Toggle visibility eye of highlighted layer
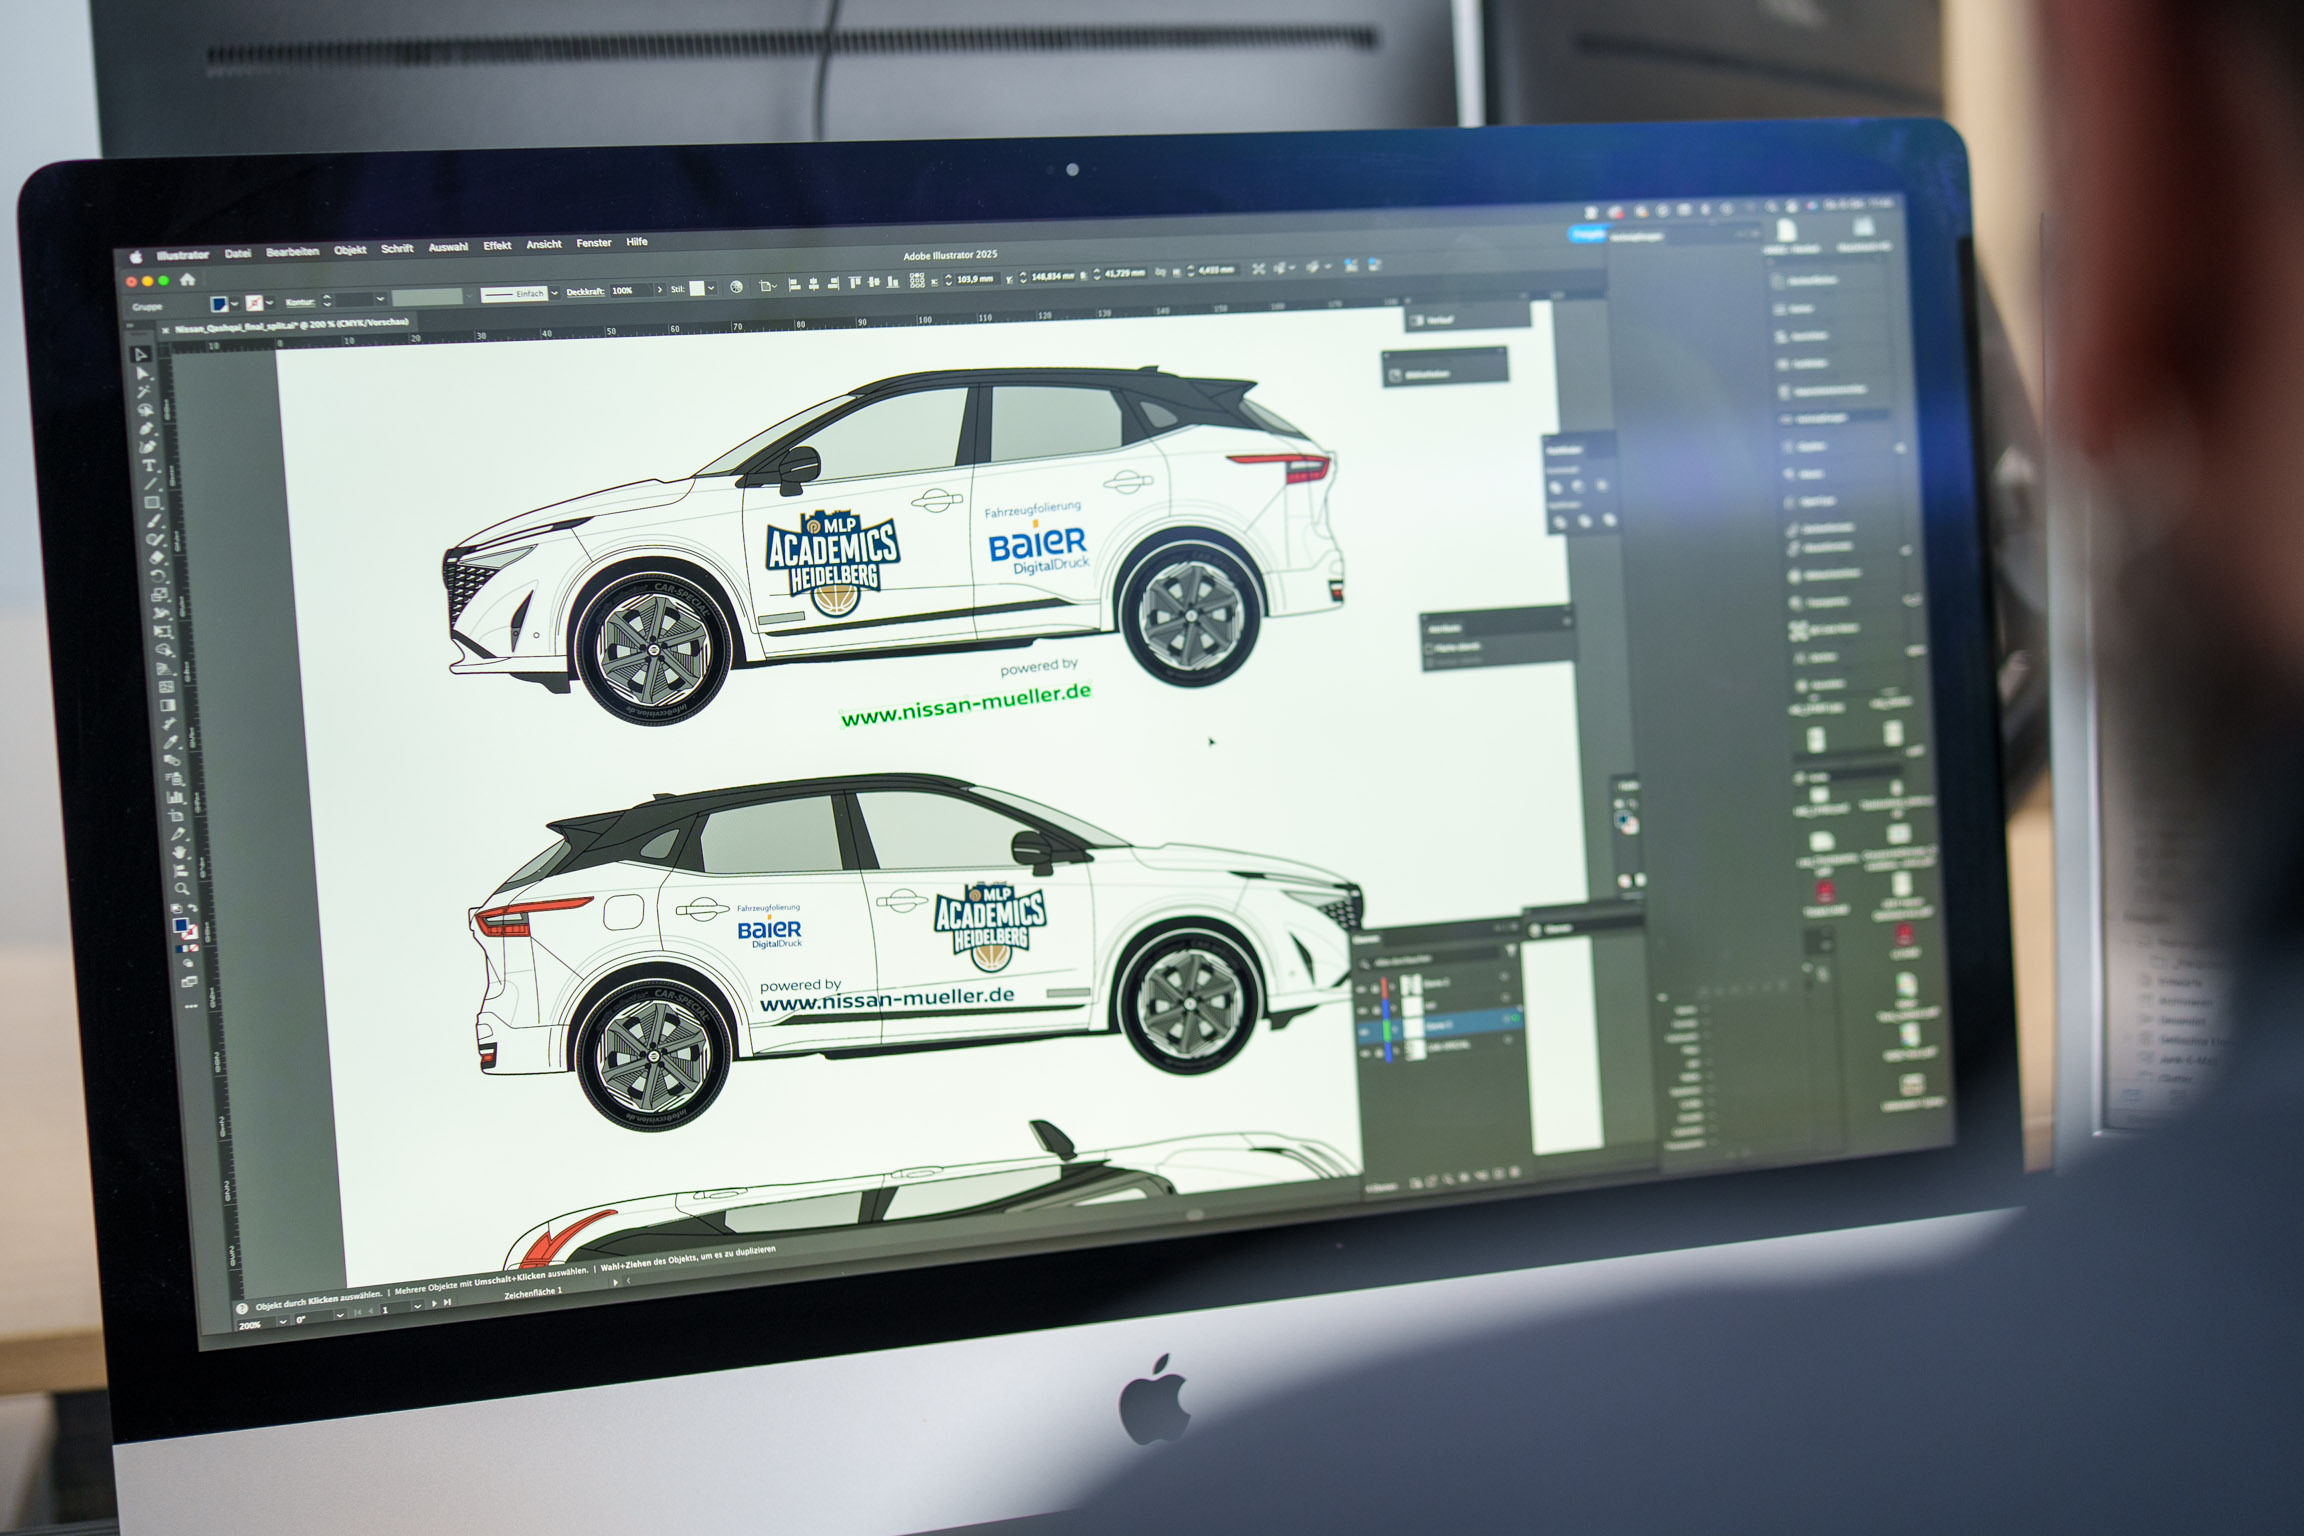This screenshot has width=2304, height=1536. tap(1363, 1032)
